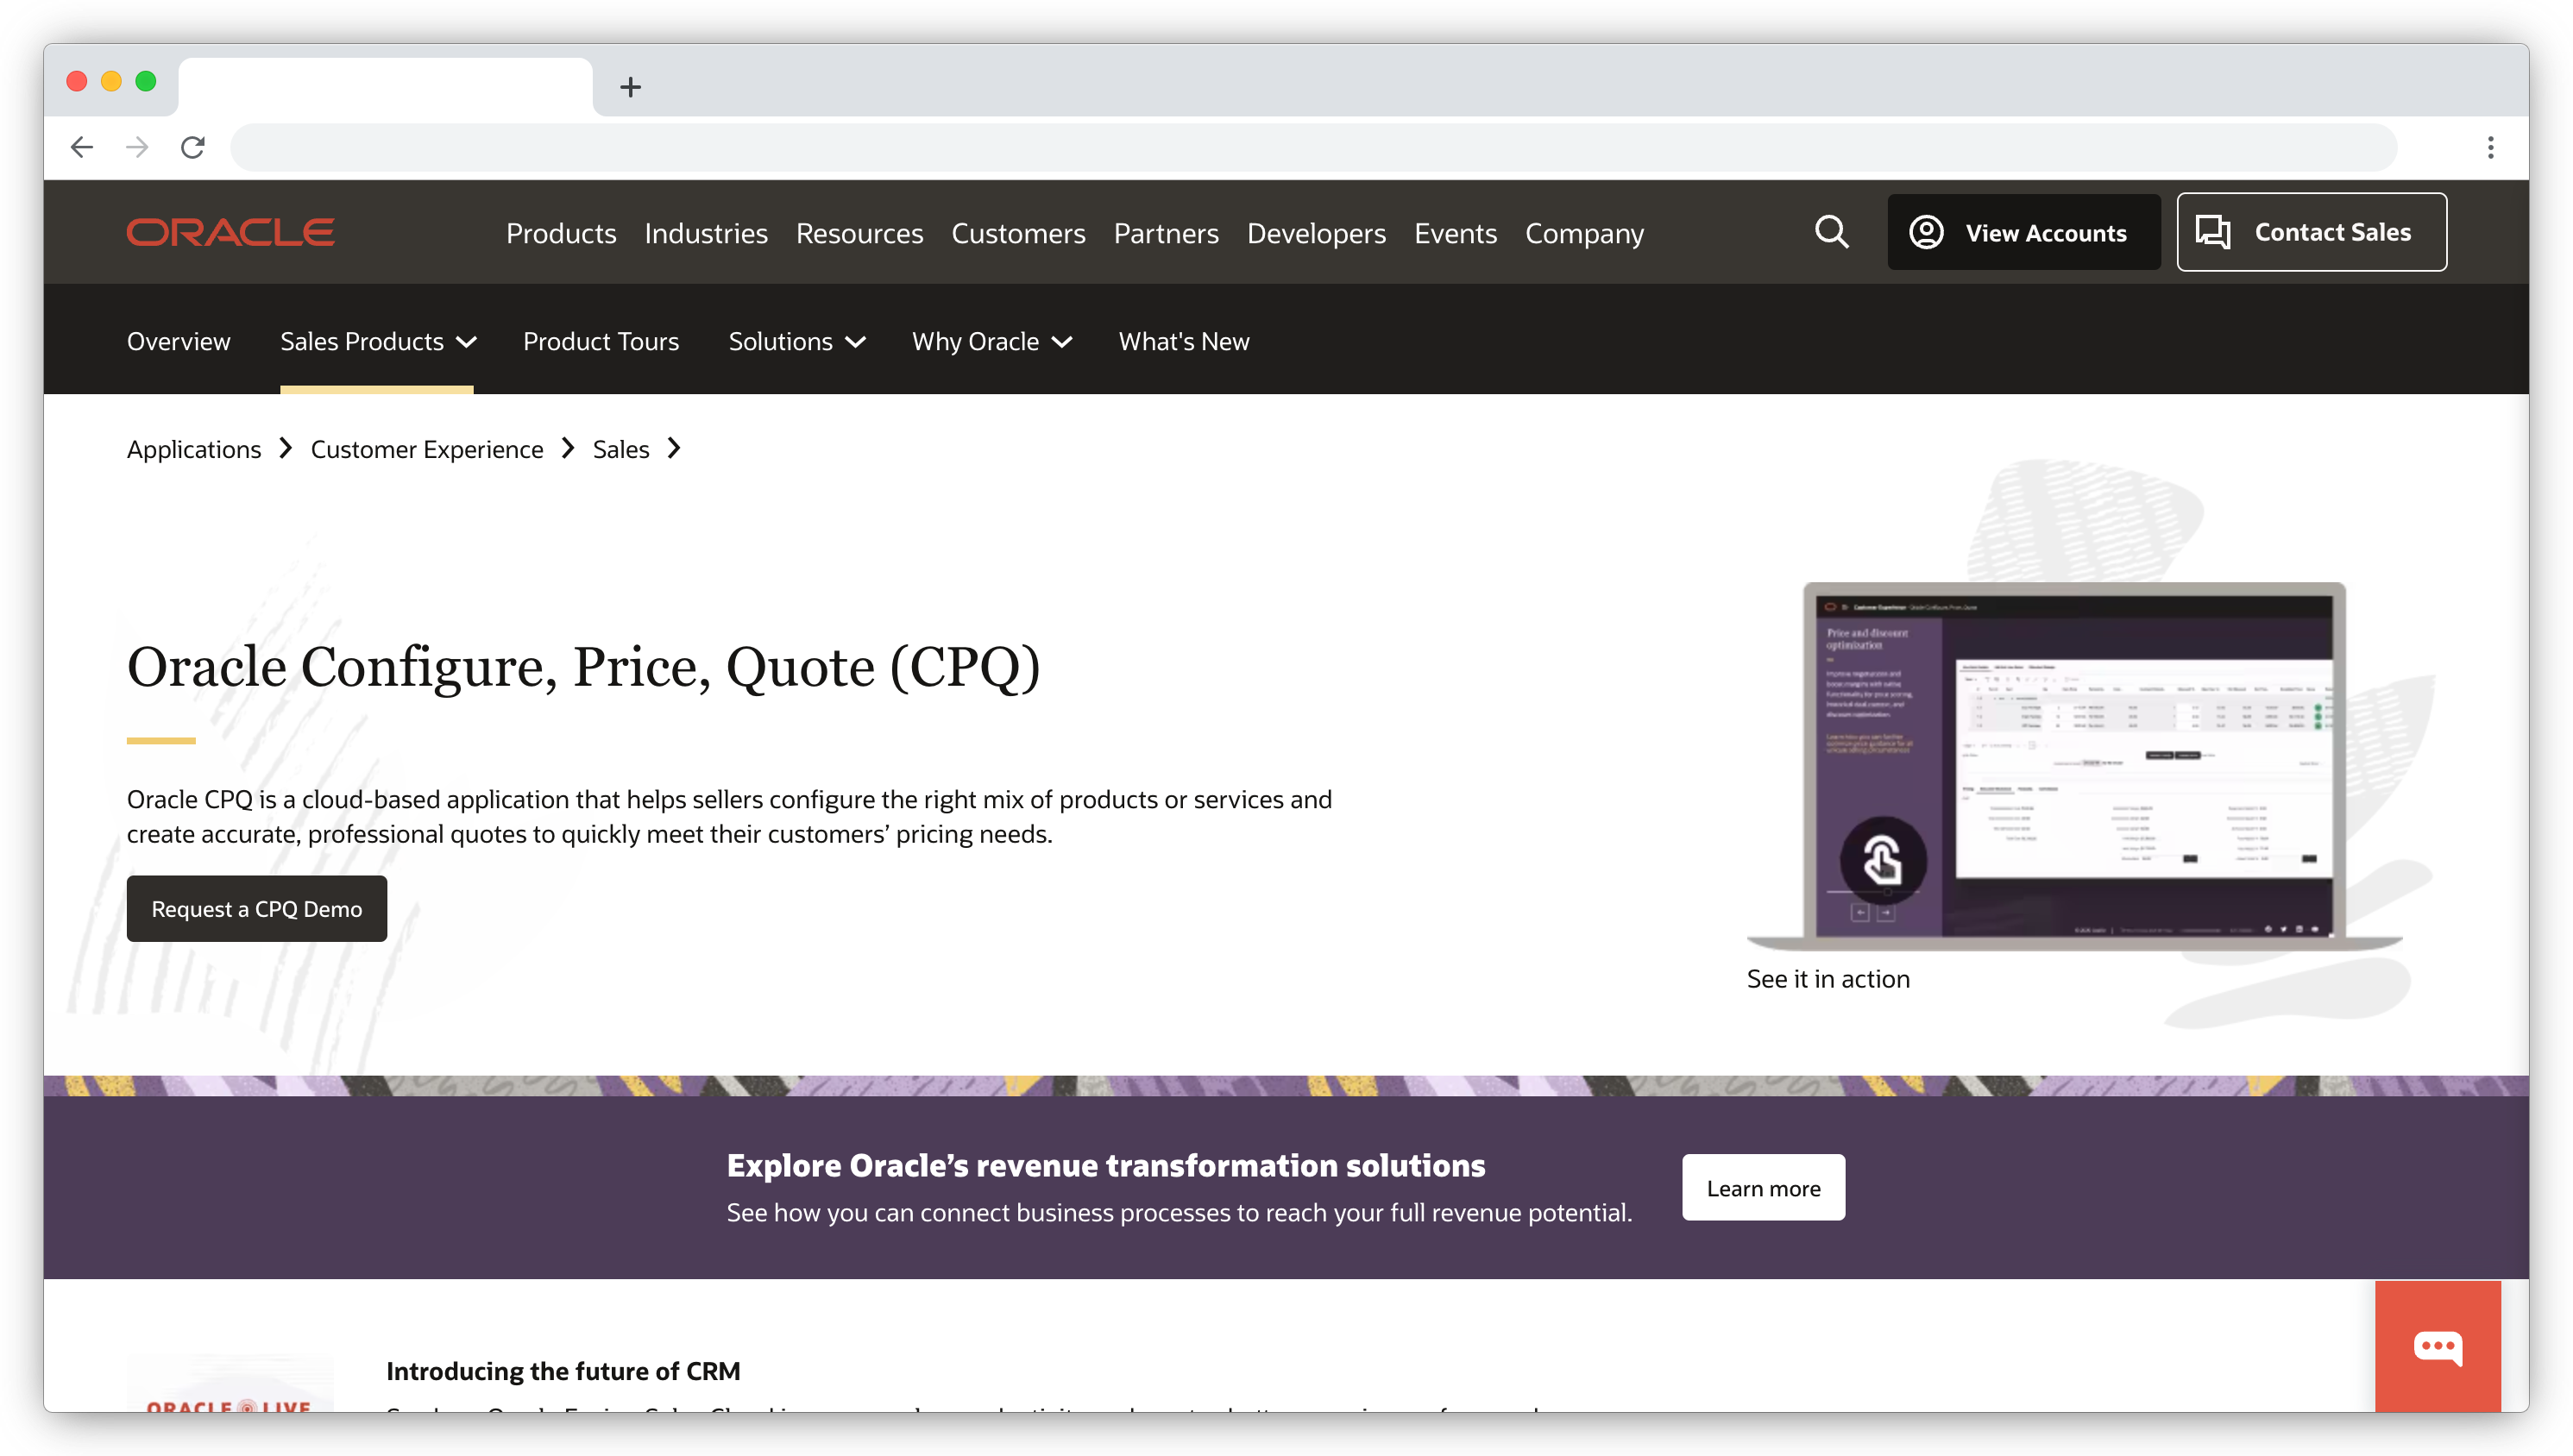Click the Explore Oracle's revenue transformation solutions heading

1106,1165
